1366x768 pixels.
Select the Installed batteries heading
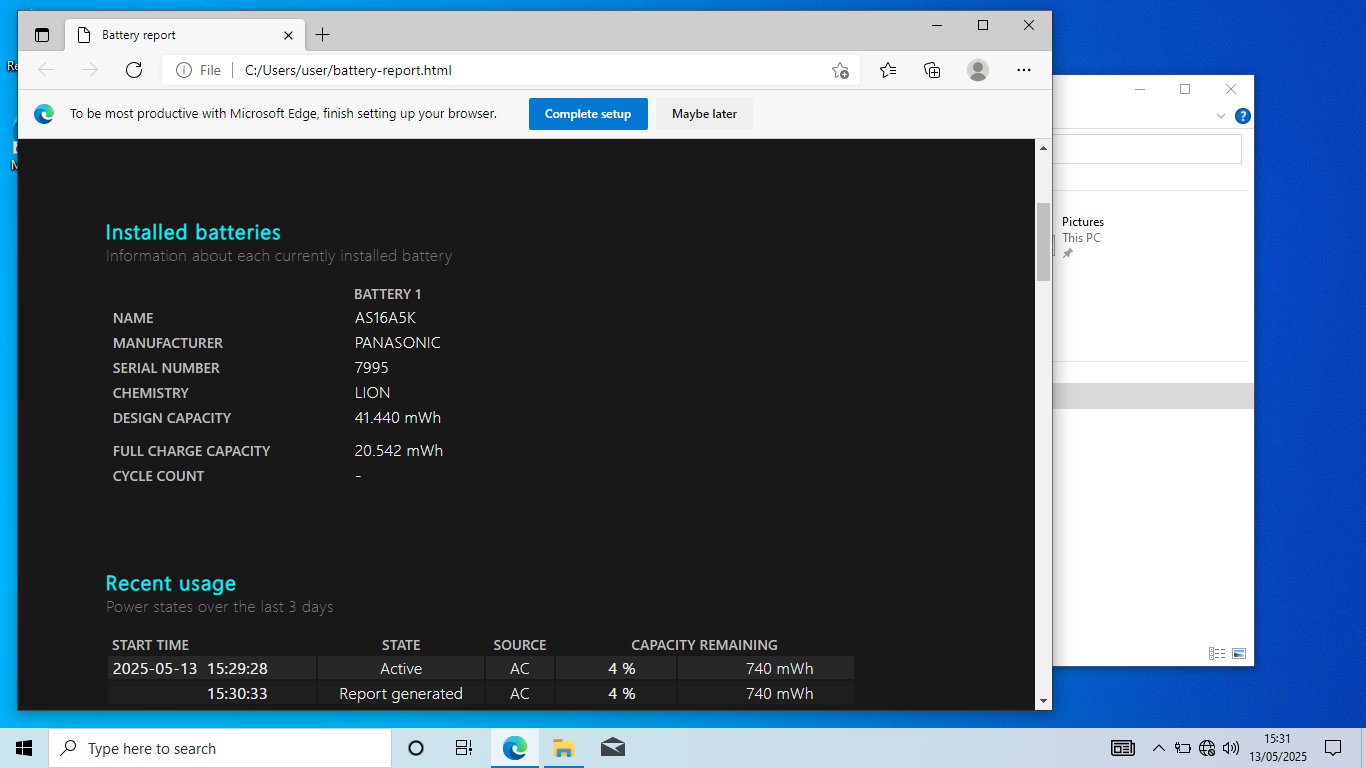pos(193,232)
